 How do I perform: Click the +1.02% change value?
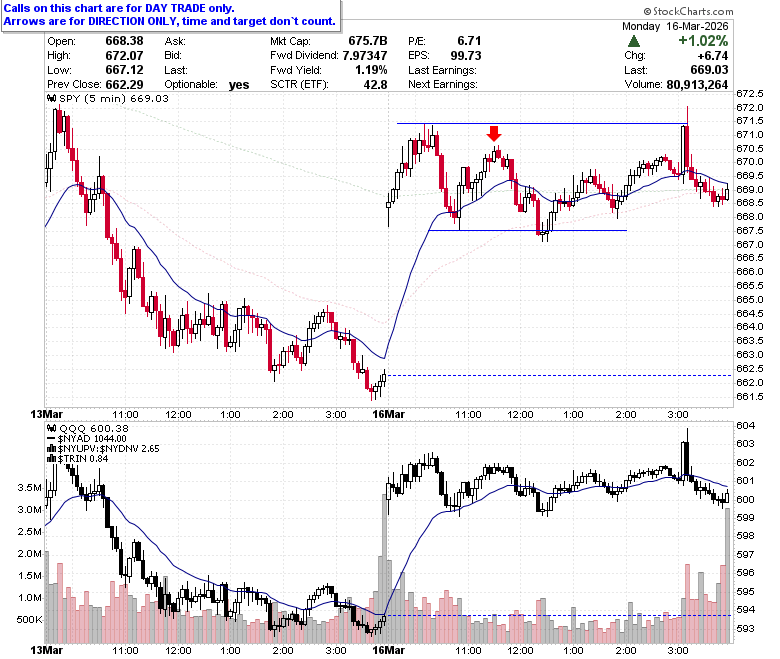[x=703, y=41]
